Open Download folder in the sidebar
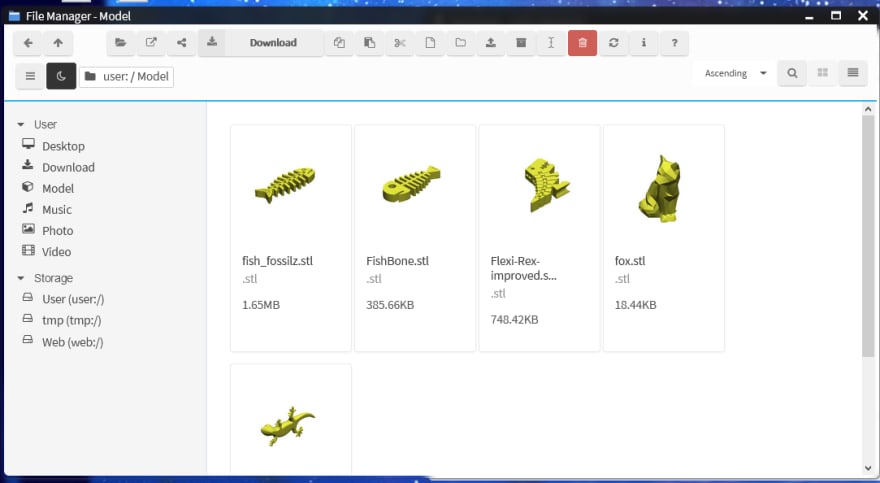This screenshot has height=483, width=880. (x=58, y=167)
